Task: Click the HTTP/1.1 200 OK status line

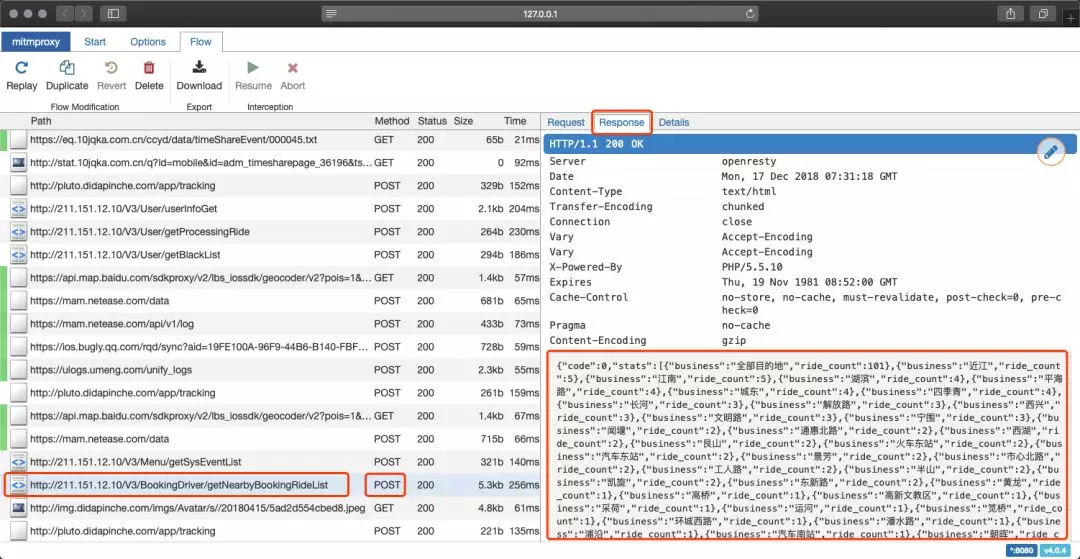Action: pyautogui.click(x=809, y=144)
